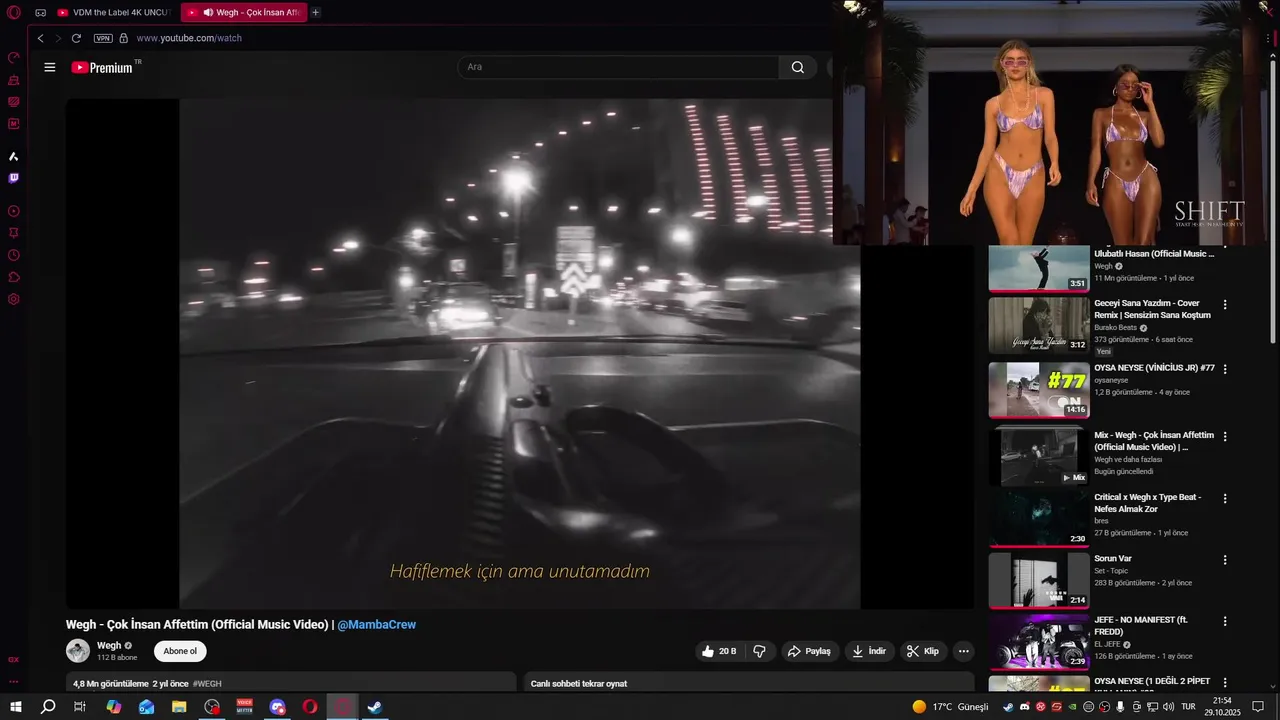
Task: Open Extensions cube icon in sidebar
Action: coord(14,277)
